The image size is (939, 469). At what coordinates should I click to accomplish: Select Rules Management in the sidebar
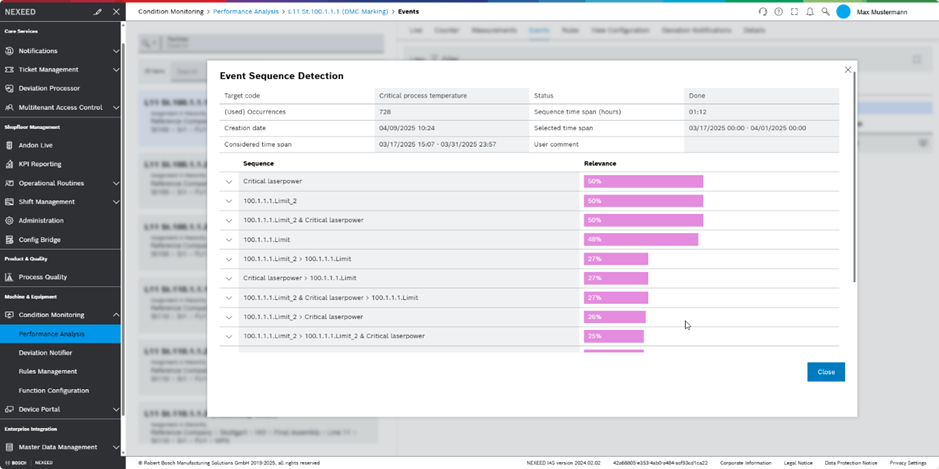(48, 372)
